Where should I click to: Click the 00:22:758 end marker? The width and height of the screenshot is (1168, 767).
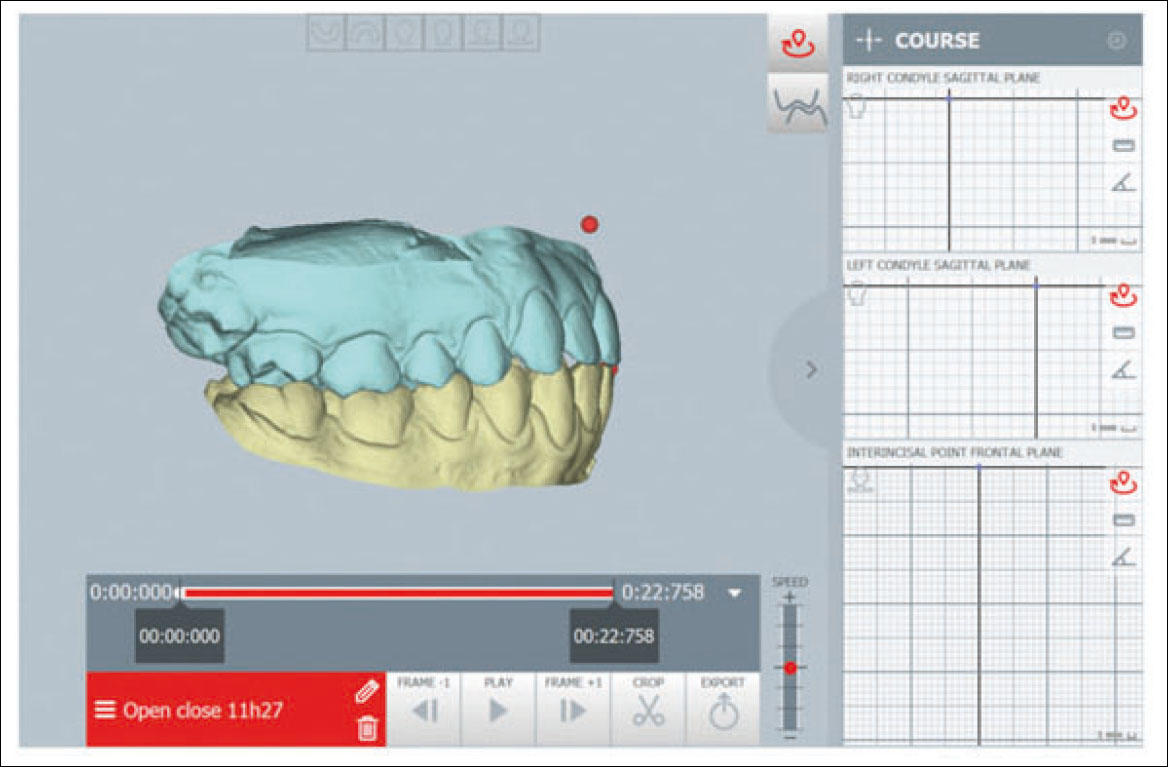click(614, 636)
